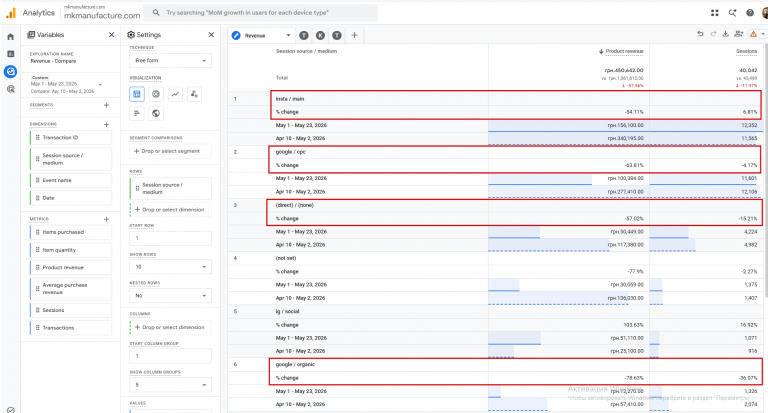Close the Variables panel

[x=111, y=35]
